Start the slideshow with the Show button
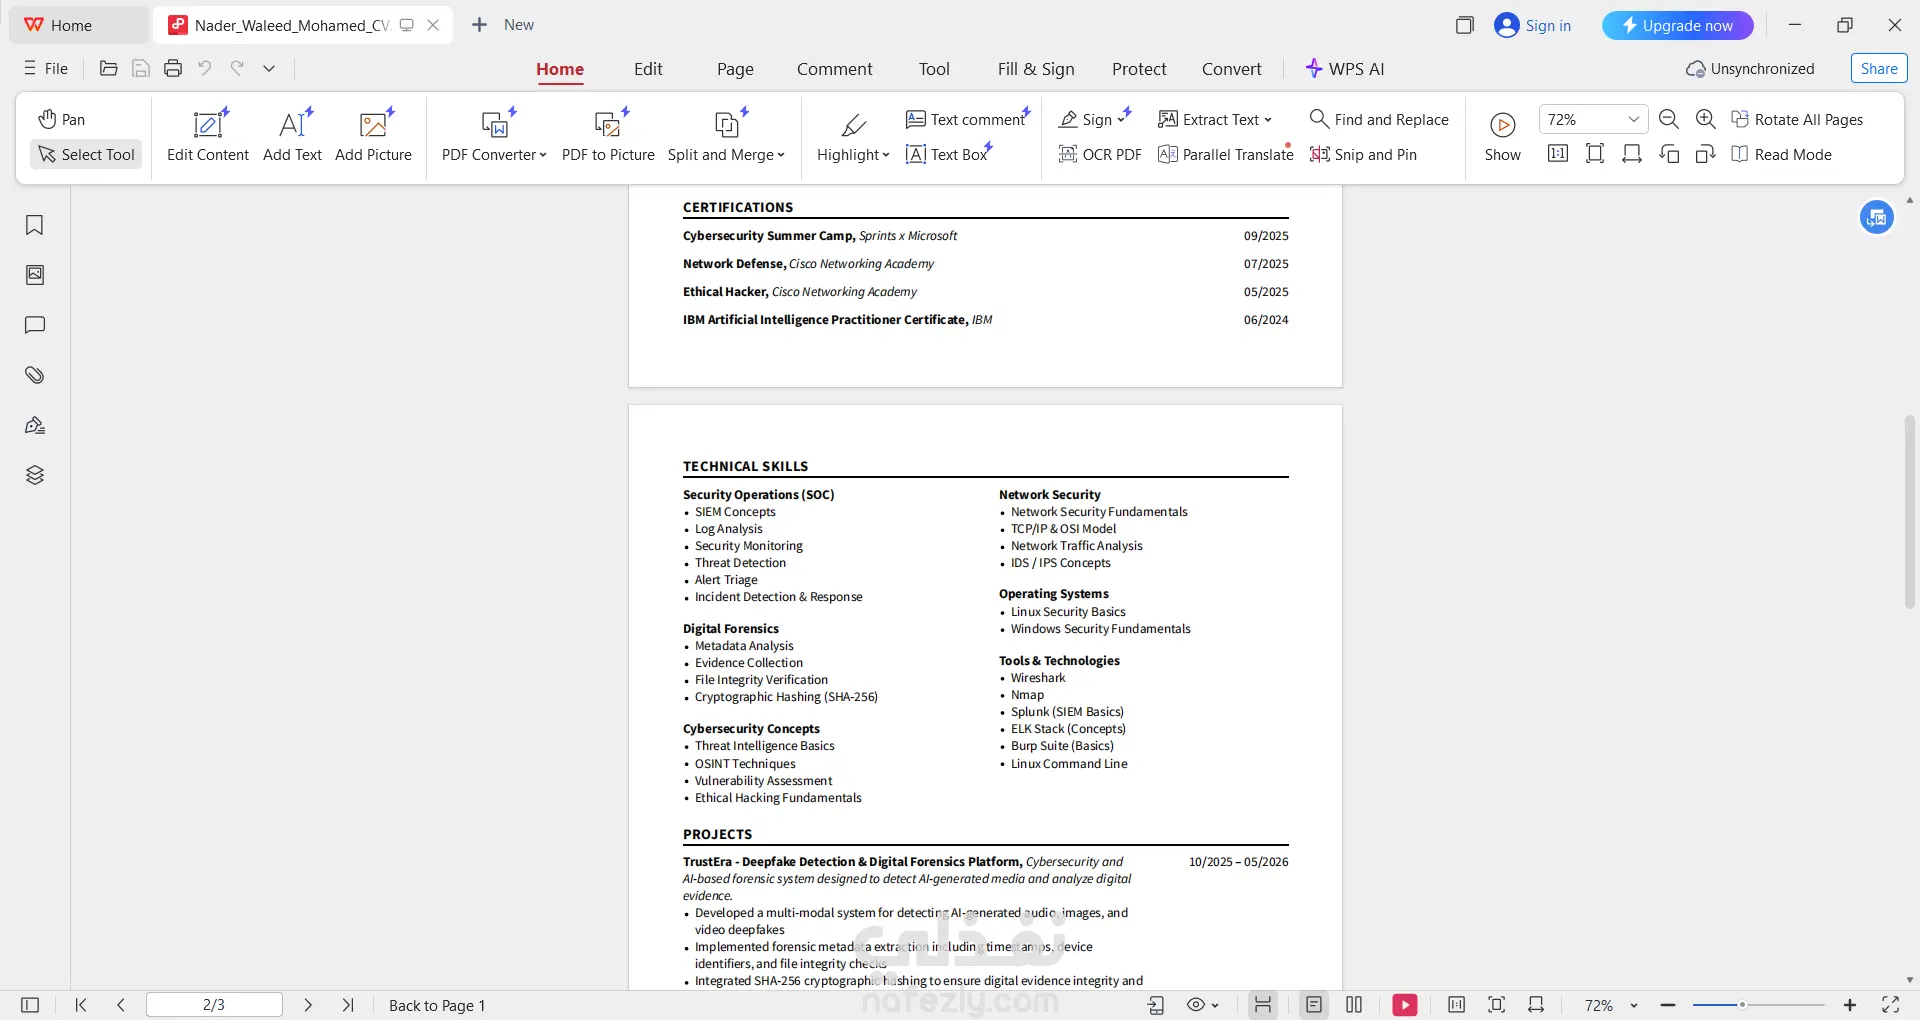Image resolution: width=1920 pixels, height=1020 pixels. coord(1503,136)
